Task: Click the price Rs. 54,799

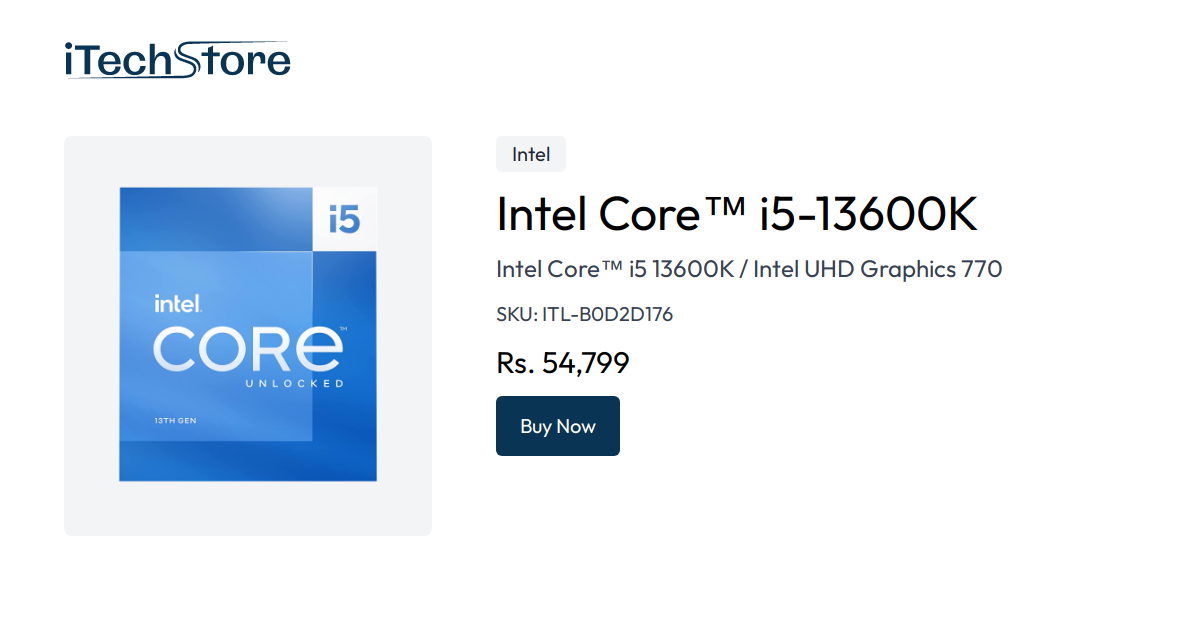Action: click(563, 363)
